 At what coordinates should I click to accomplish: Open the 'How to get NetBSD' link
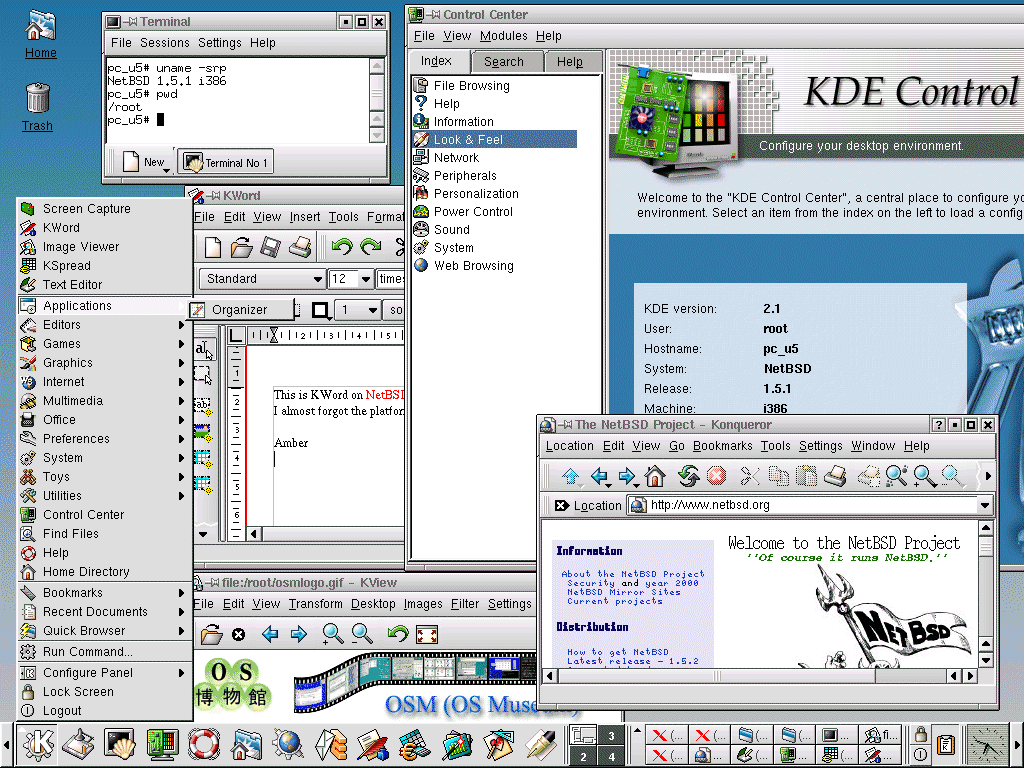[x=618, y=652]
